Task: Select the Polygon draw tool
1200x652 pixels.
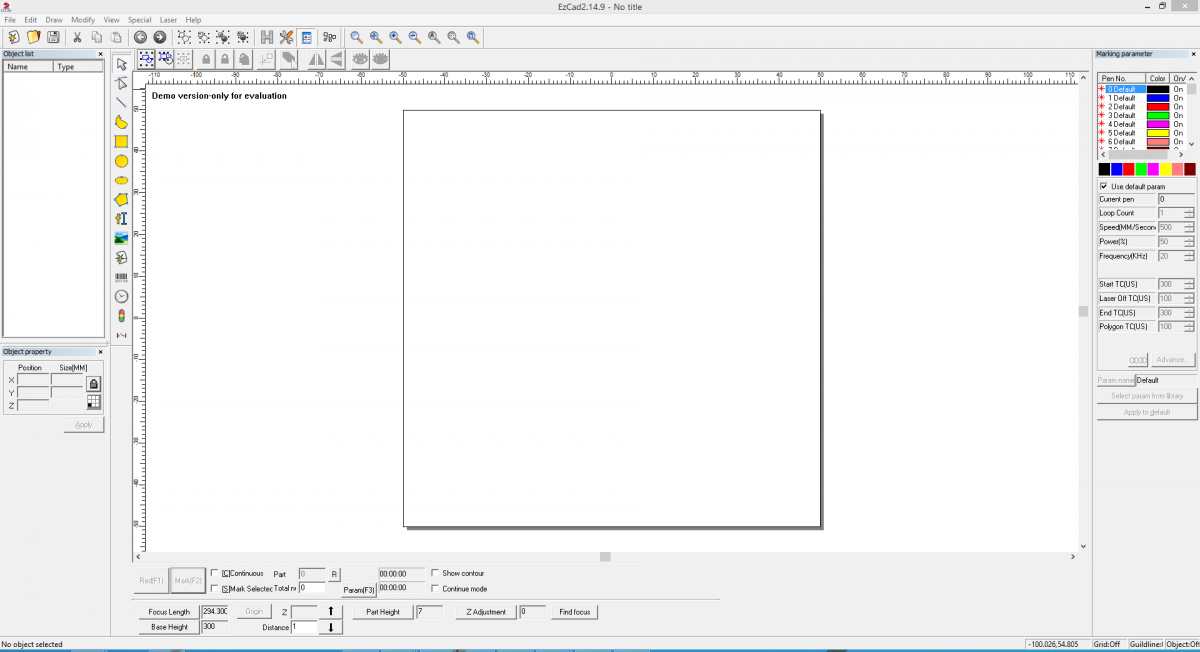Action: (121, 200)
